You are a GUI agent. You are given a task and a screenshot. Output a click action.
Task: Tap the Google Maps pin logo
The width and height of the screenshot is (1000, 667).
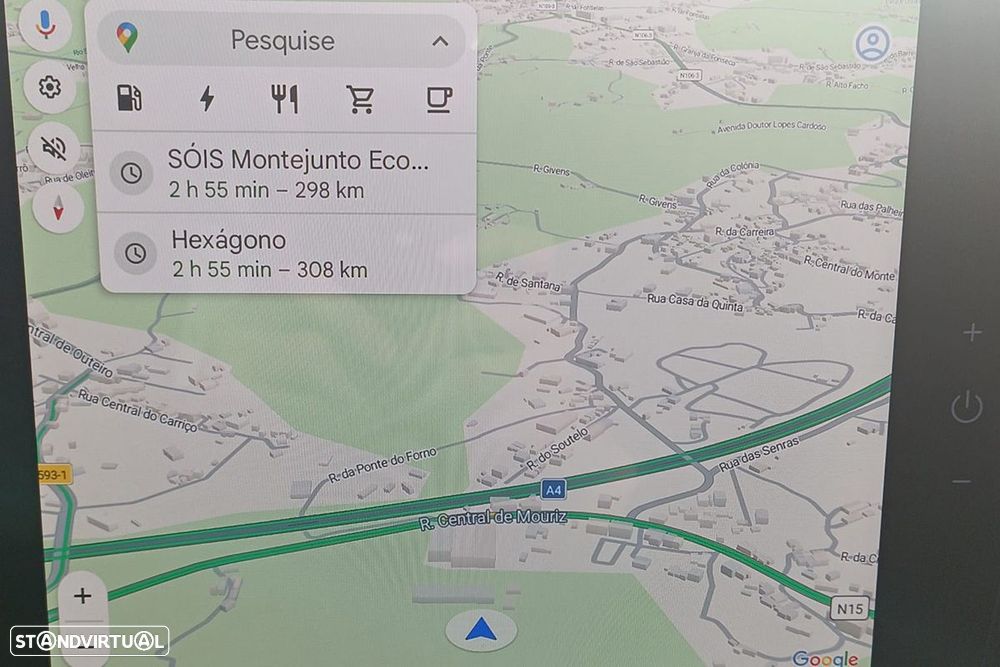coord(127,38)
